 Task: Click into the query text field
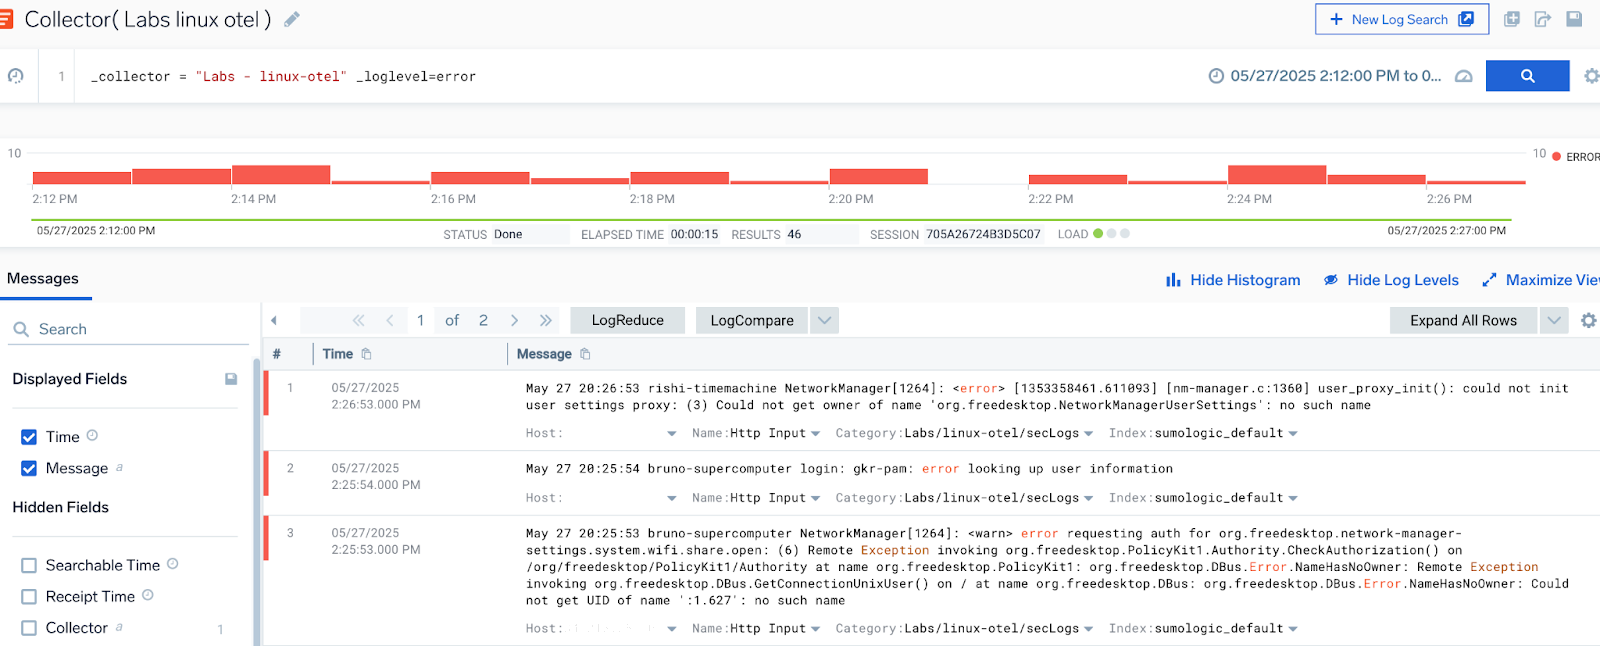640,76
